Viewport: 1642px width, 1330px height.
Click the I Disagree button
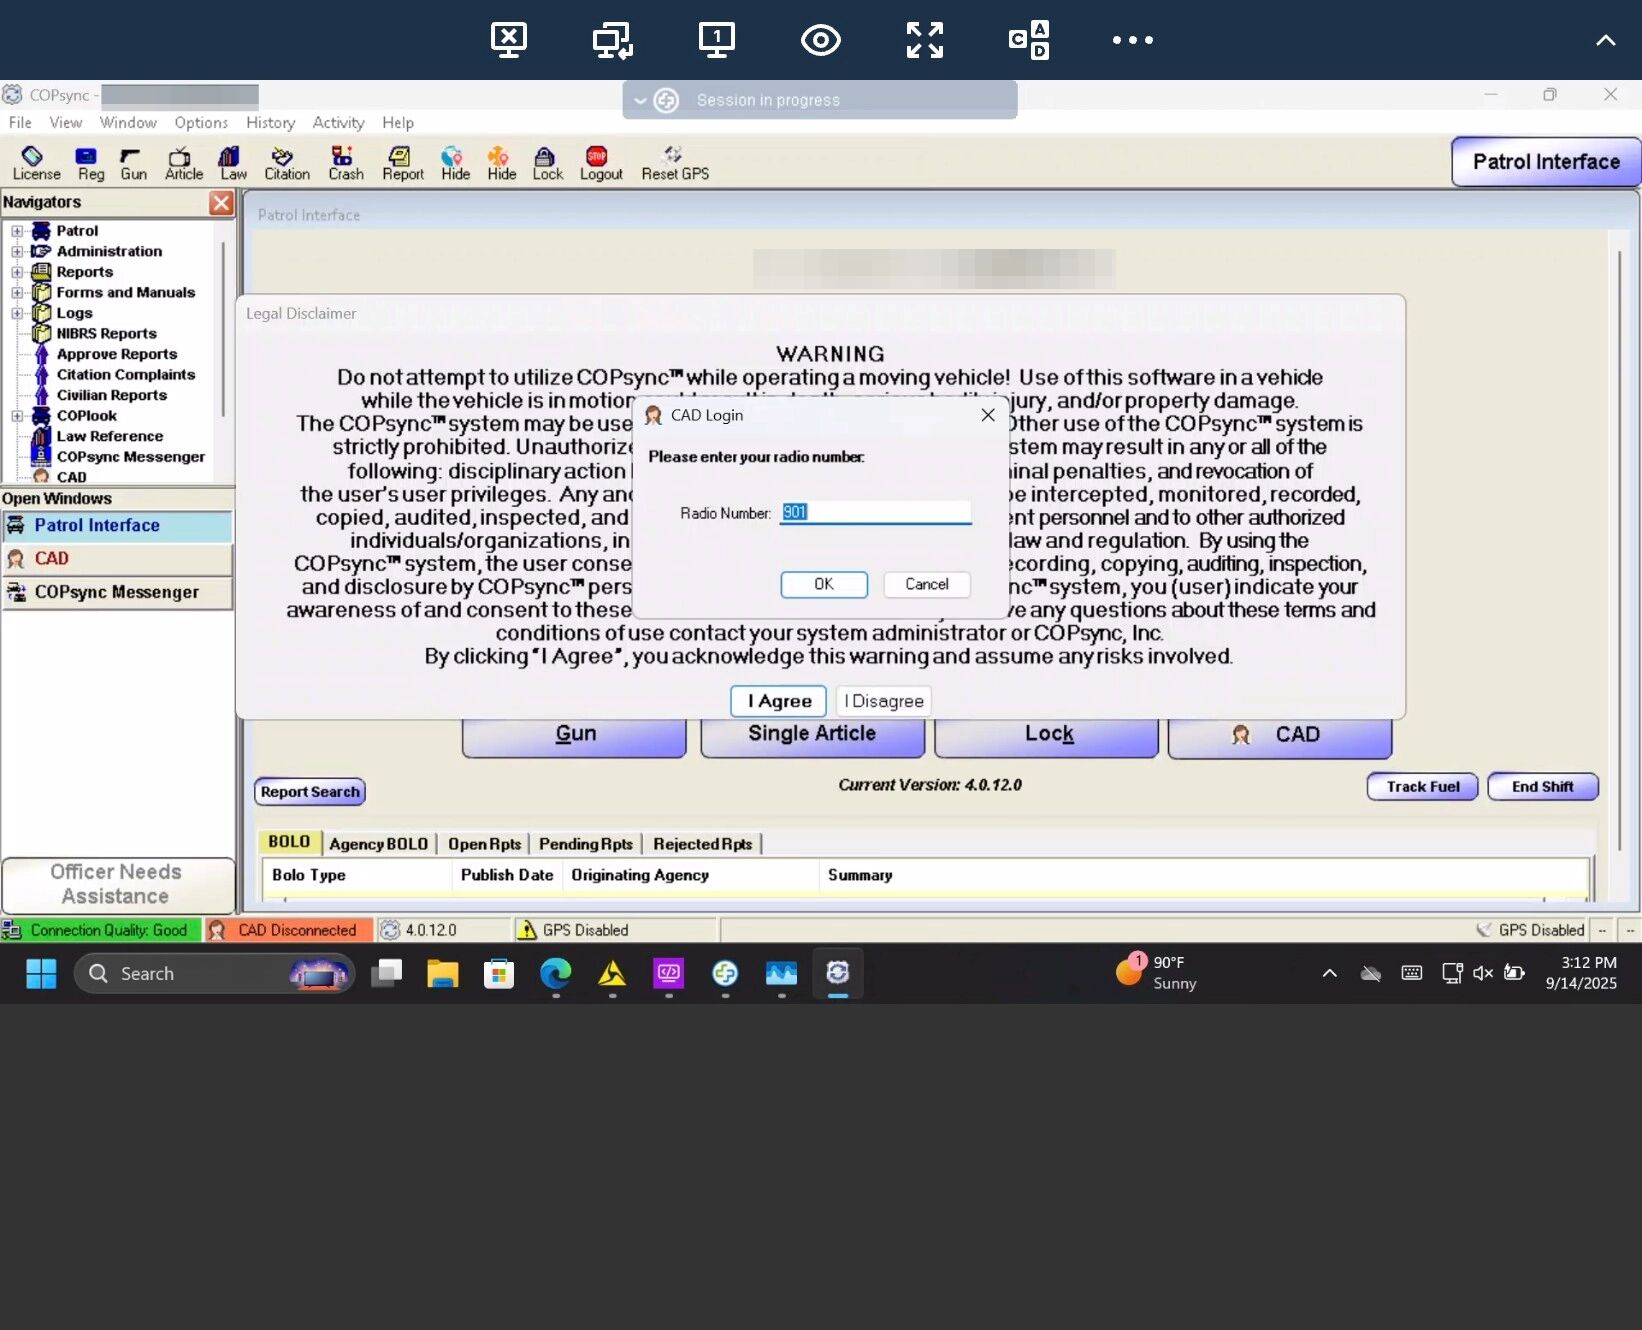point(884,701)
